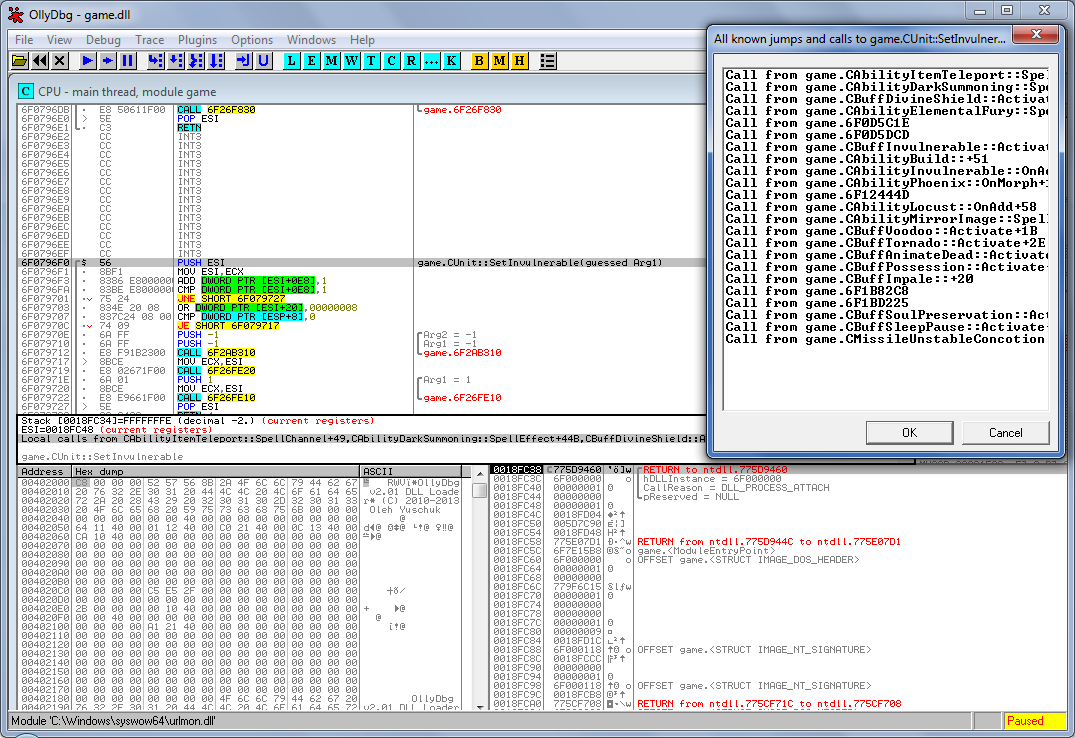Image resolution: width=1075 pixels, height=738 pixels.
Task: Execute till user code with U icon
Action: 263,61
